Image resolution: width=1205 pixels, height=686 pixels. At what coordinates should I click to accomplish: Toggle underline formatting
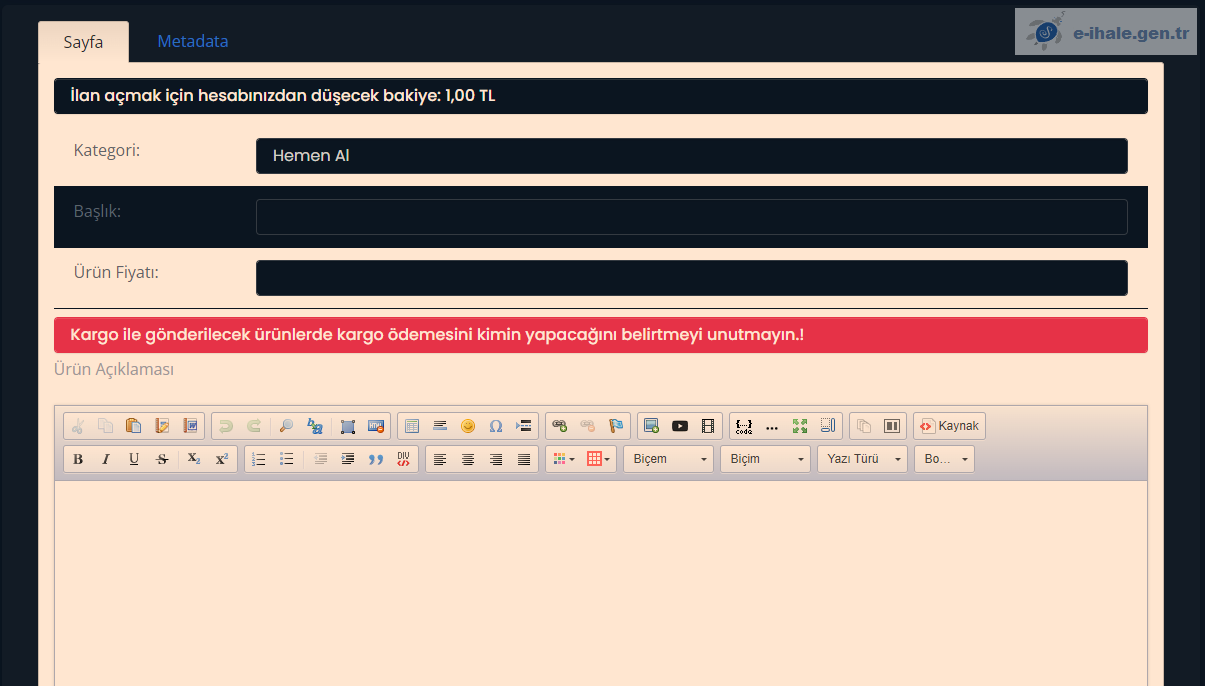pyautogui.click(x=134, y=459)
